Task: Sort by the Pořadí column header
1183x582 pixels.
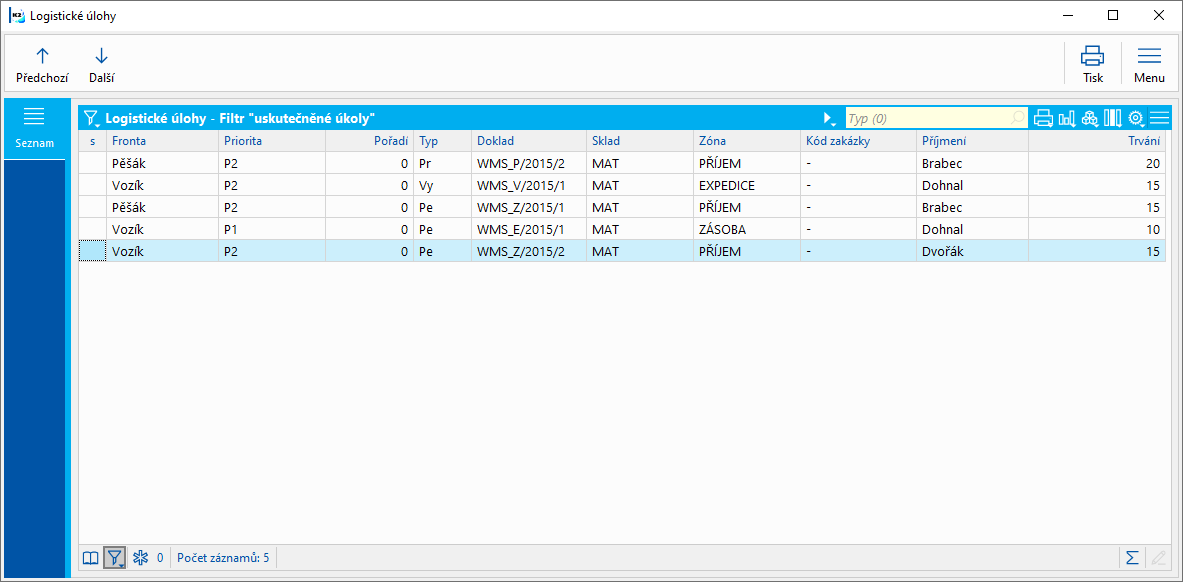Action: click(370, 141)
